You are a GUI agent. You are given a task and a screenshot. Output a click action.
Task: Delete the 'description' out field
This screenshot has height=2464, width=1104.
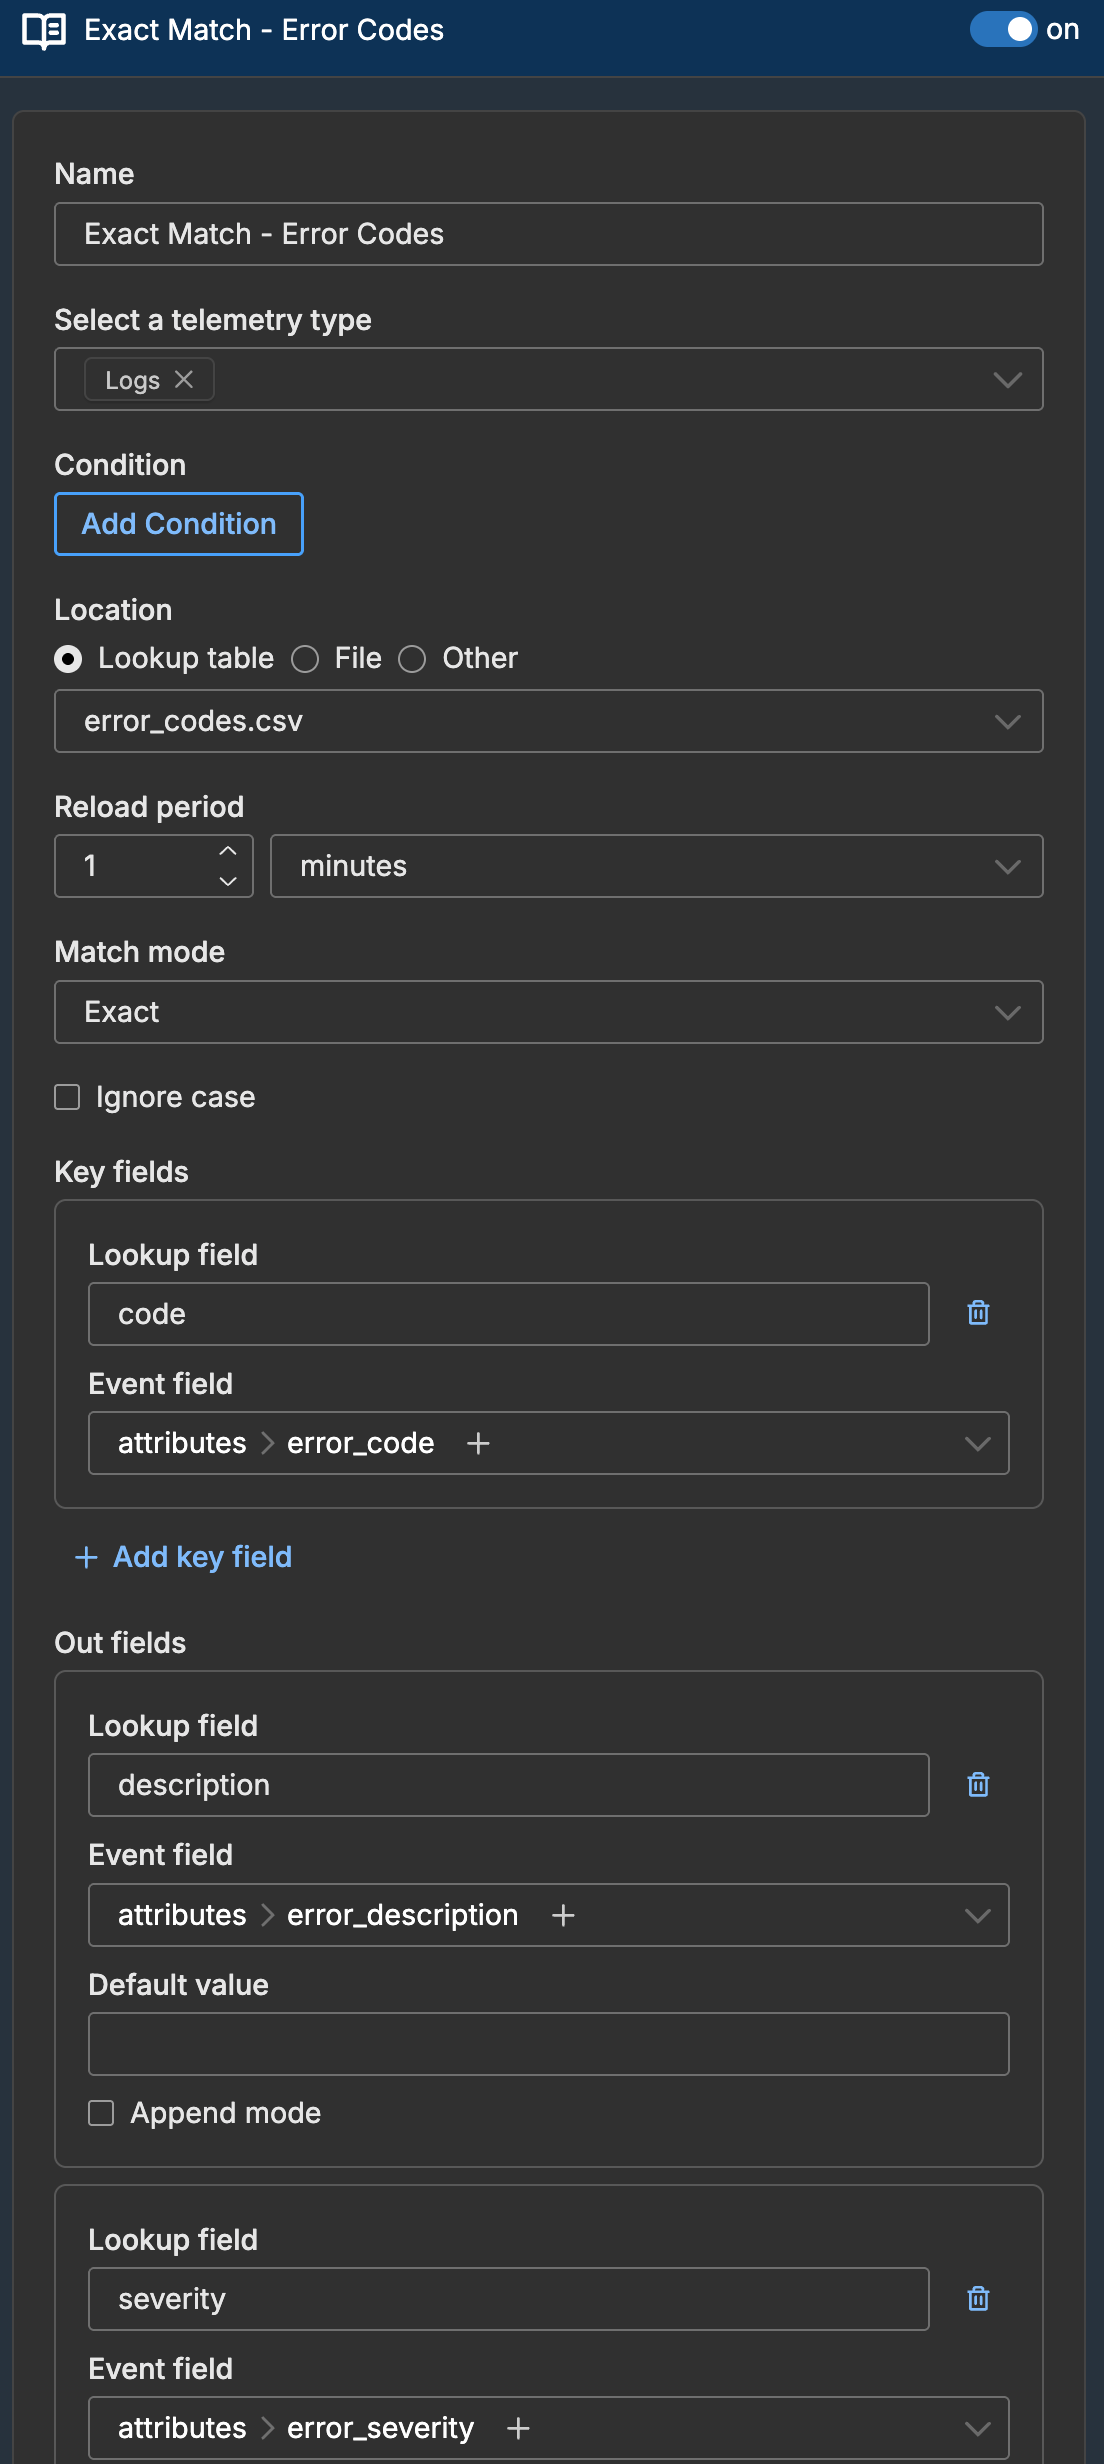pos(979,1784)
